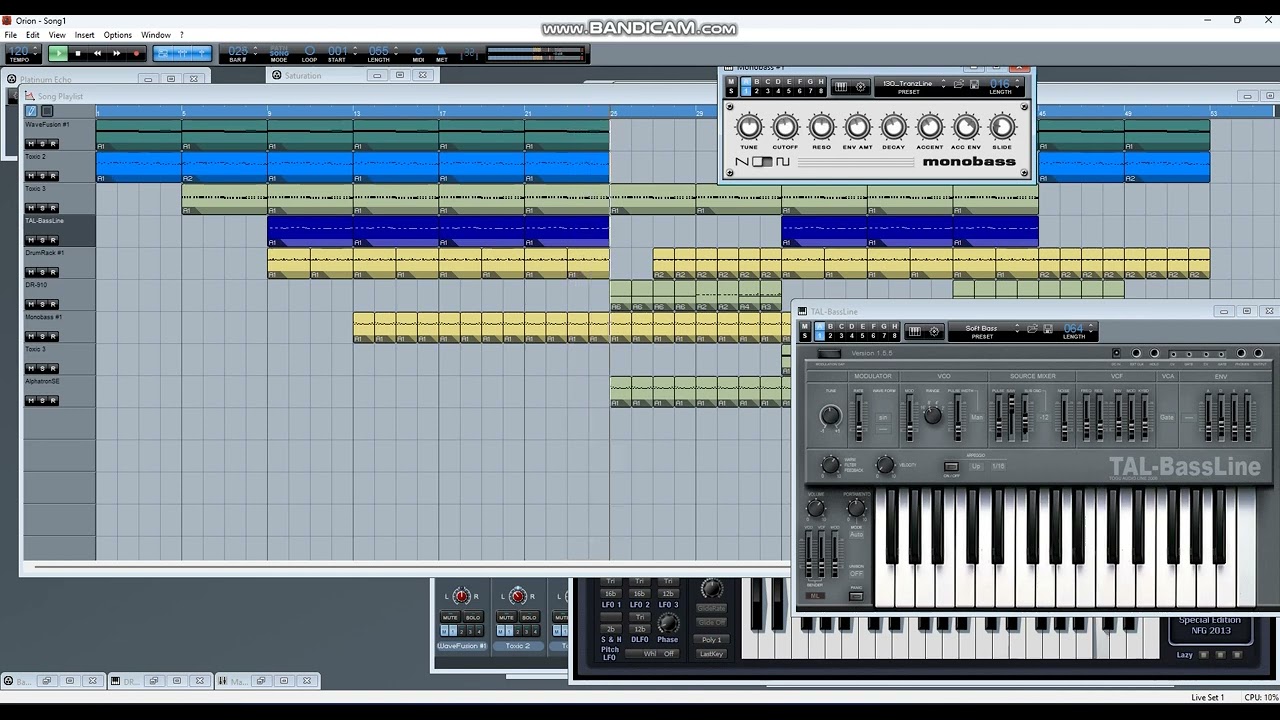Jump to bar 13 on the playlist ruler
1280x720 pixels.
coord(356,113)
